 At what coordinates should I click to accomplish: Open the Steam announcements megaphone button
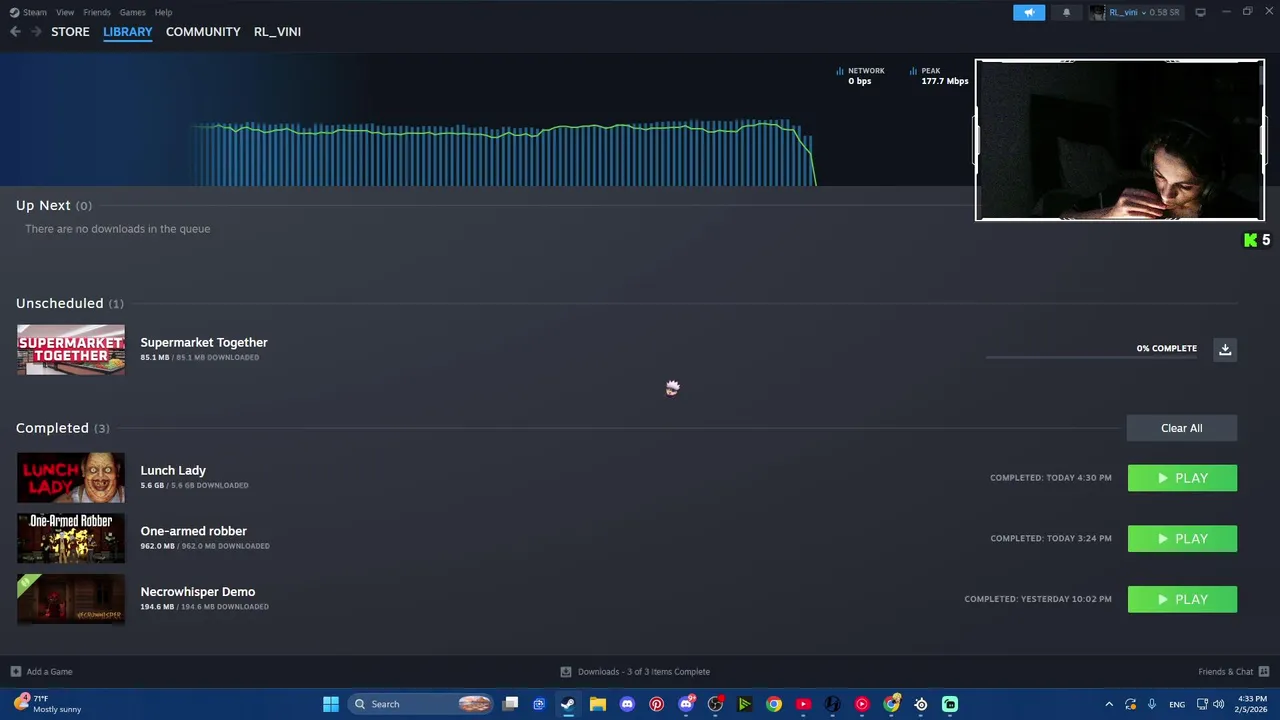coord(1029,12)
